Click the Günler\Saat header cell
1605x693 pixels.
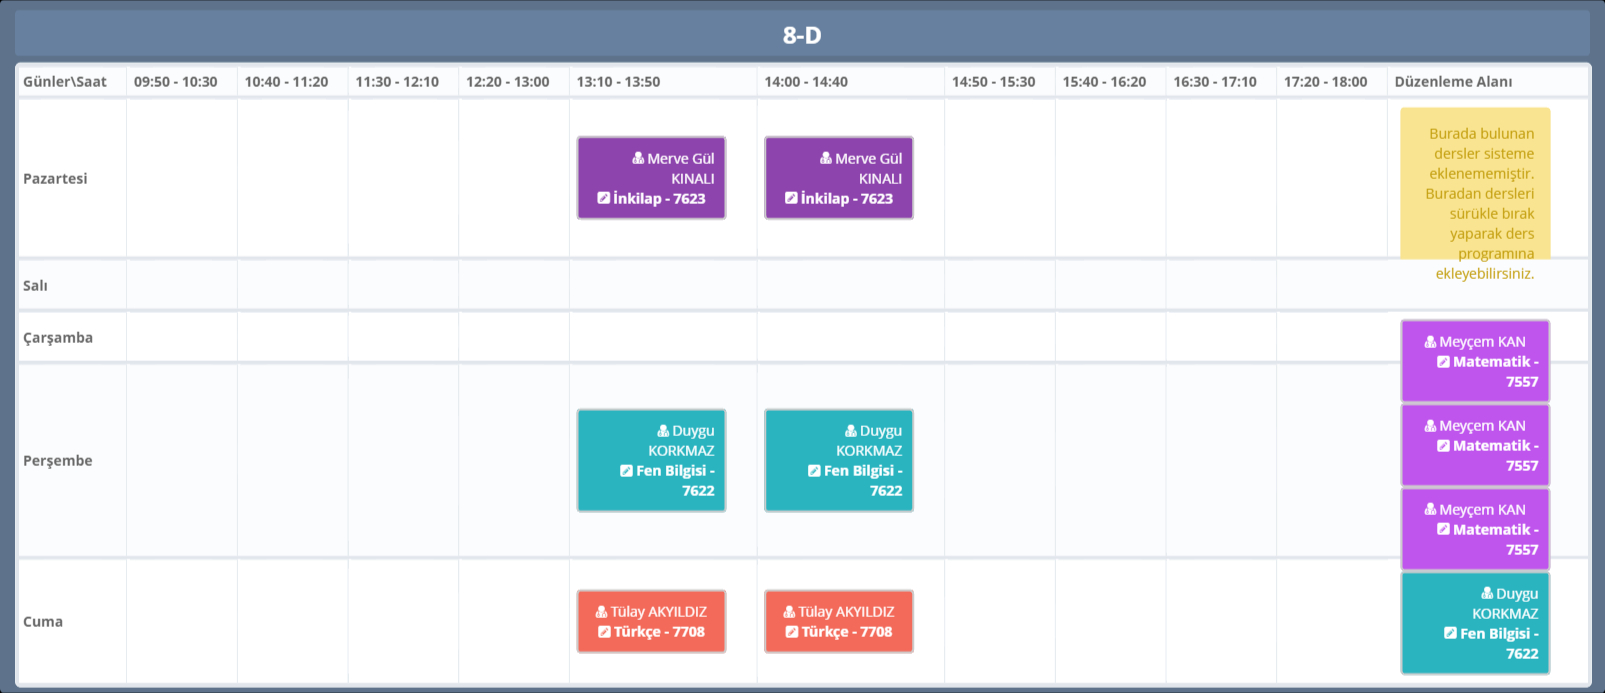[65, 82]
